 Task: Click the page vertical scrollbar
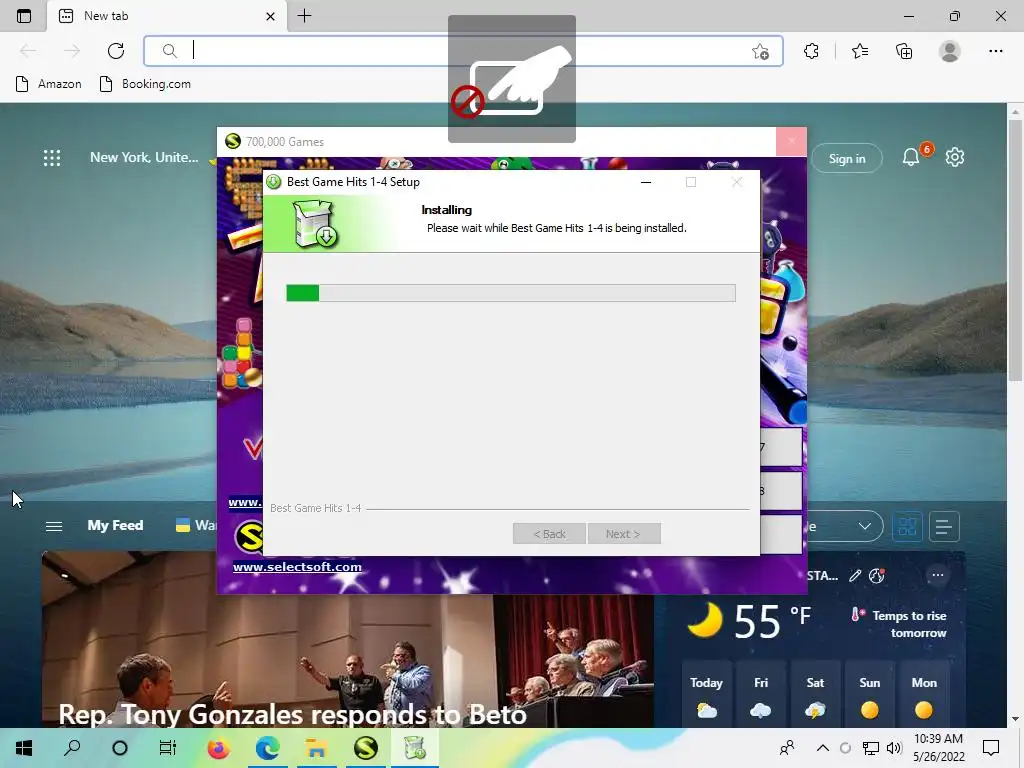point(1015,248)
